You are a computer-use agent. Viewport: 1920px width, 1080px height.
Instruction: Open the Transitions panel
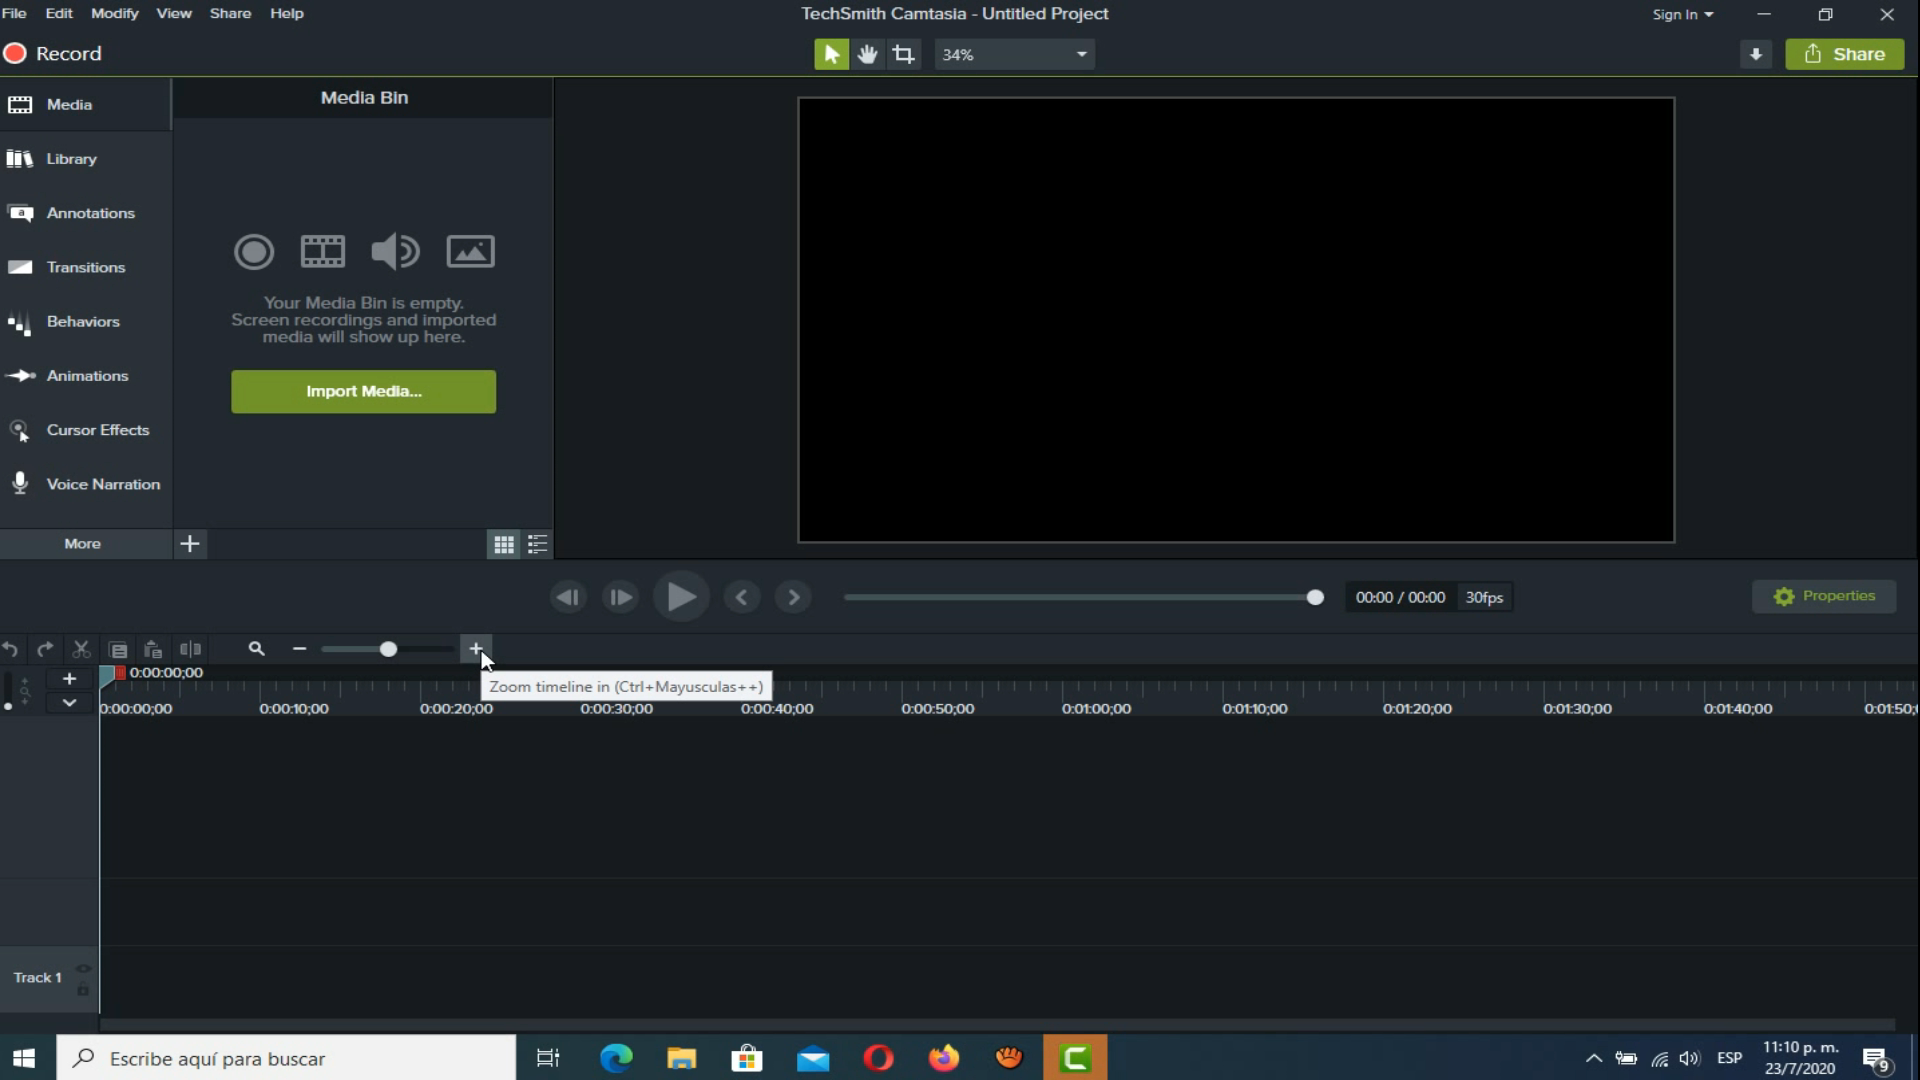tap(85, 267)
